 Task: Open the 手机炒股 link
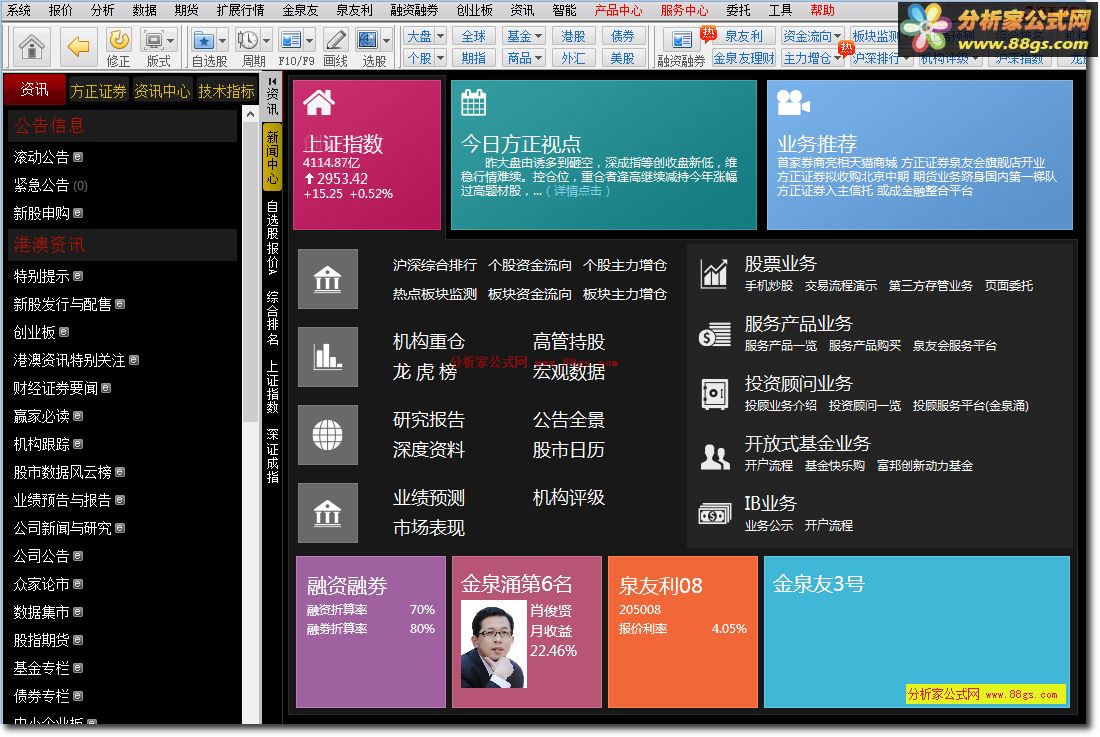click(769, 285)
